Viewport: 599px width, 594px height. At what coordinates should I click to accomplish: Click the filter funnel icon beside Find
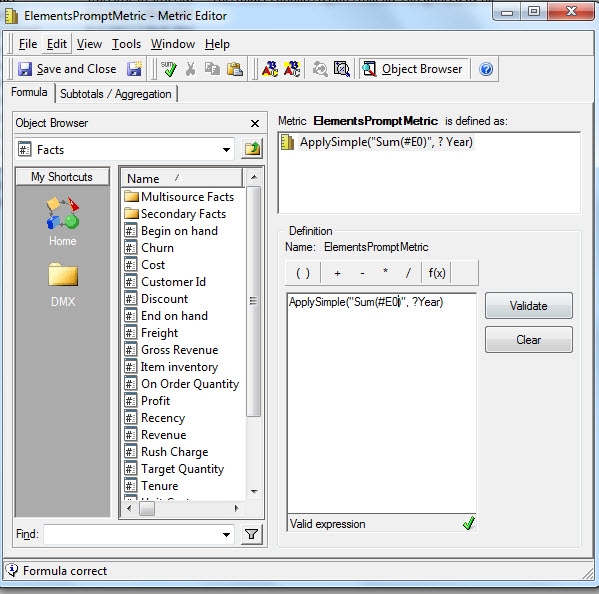tap(251, 534)
